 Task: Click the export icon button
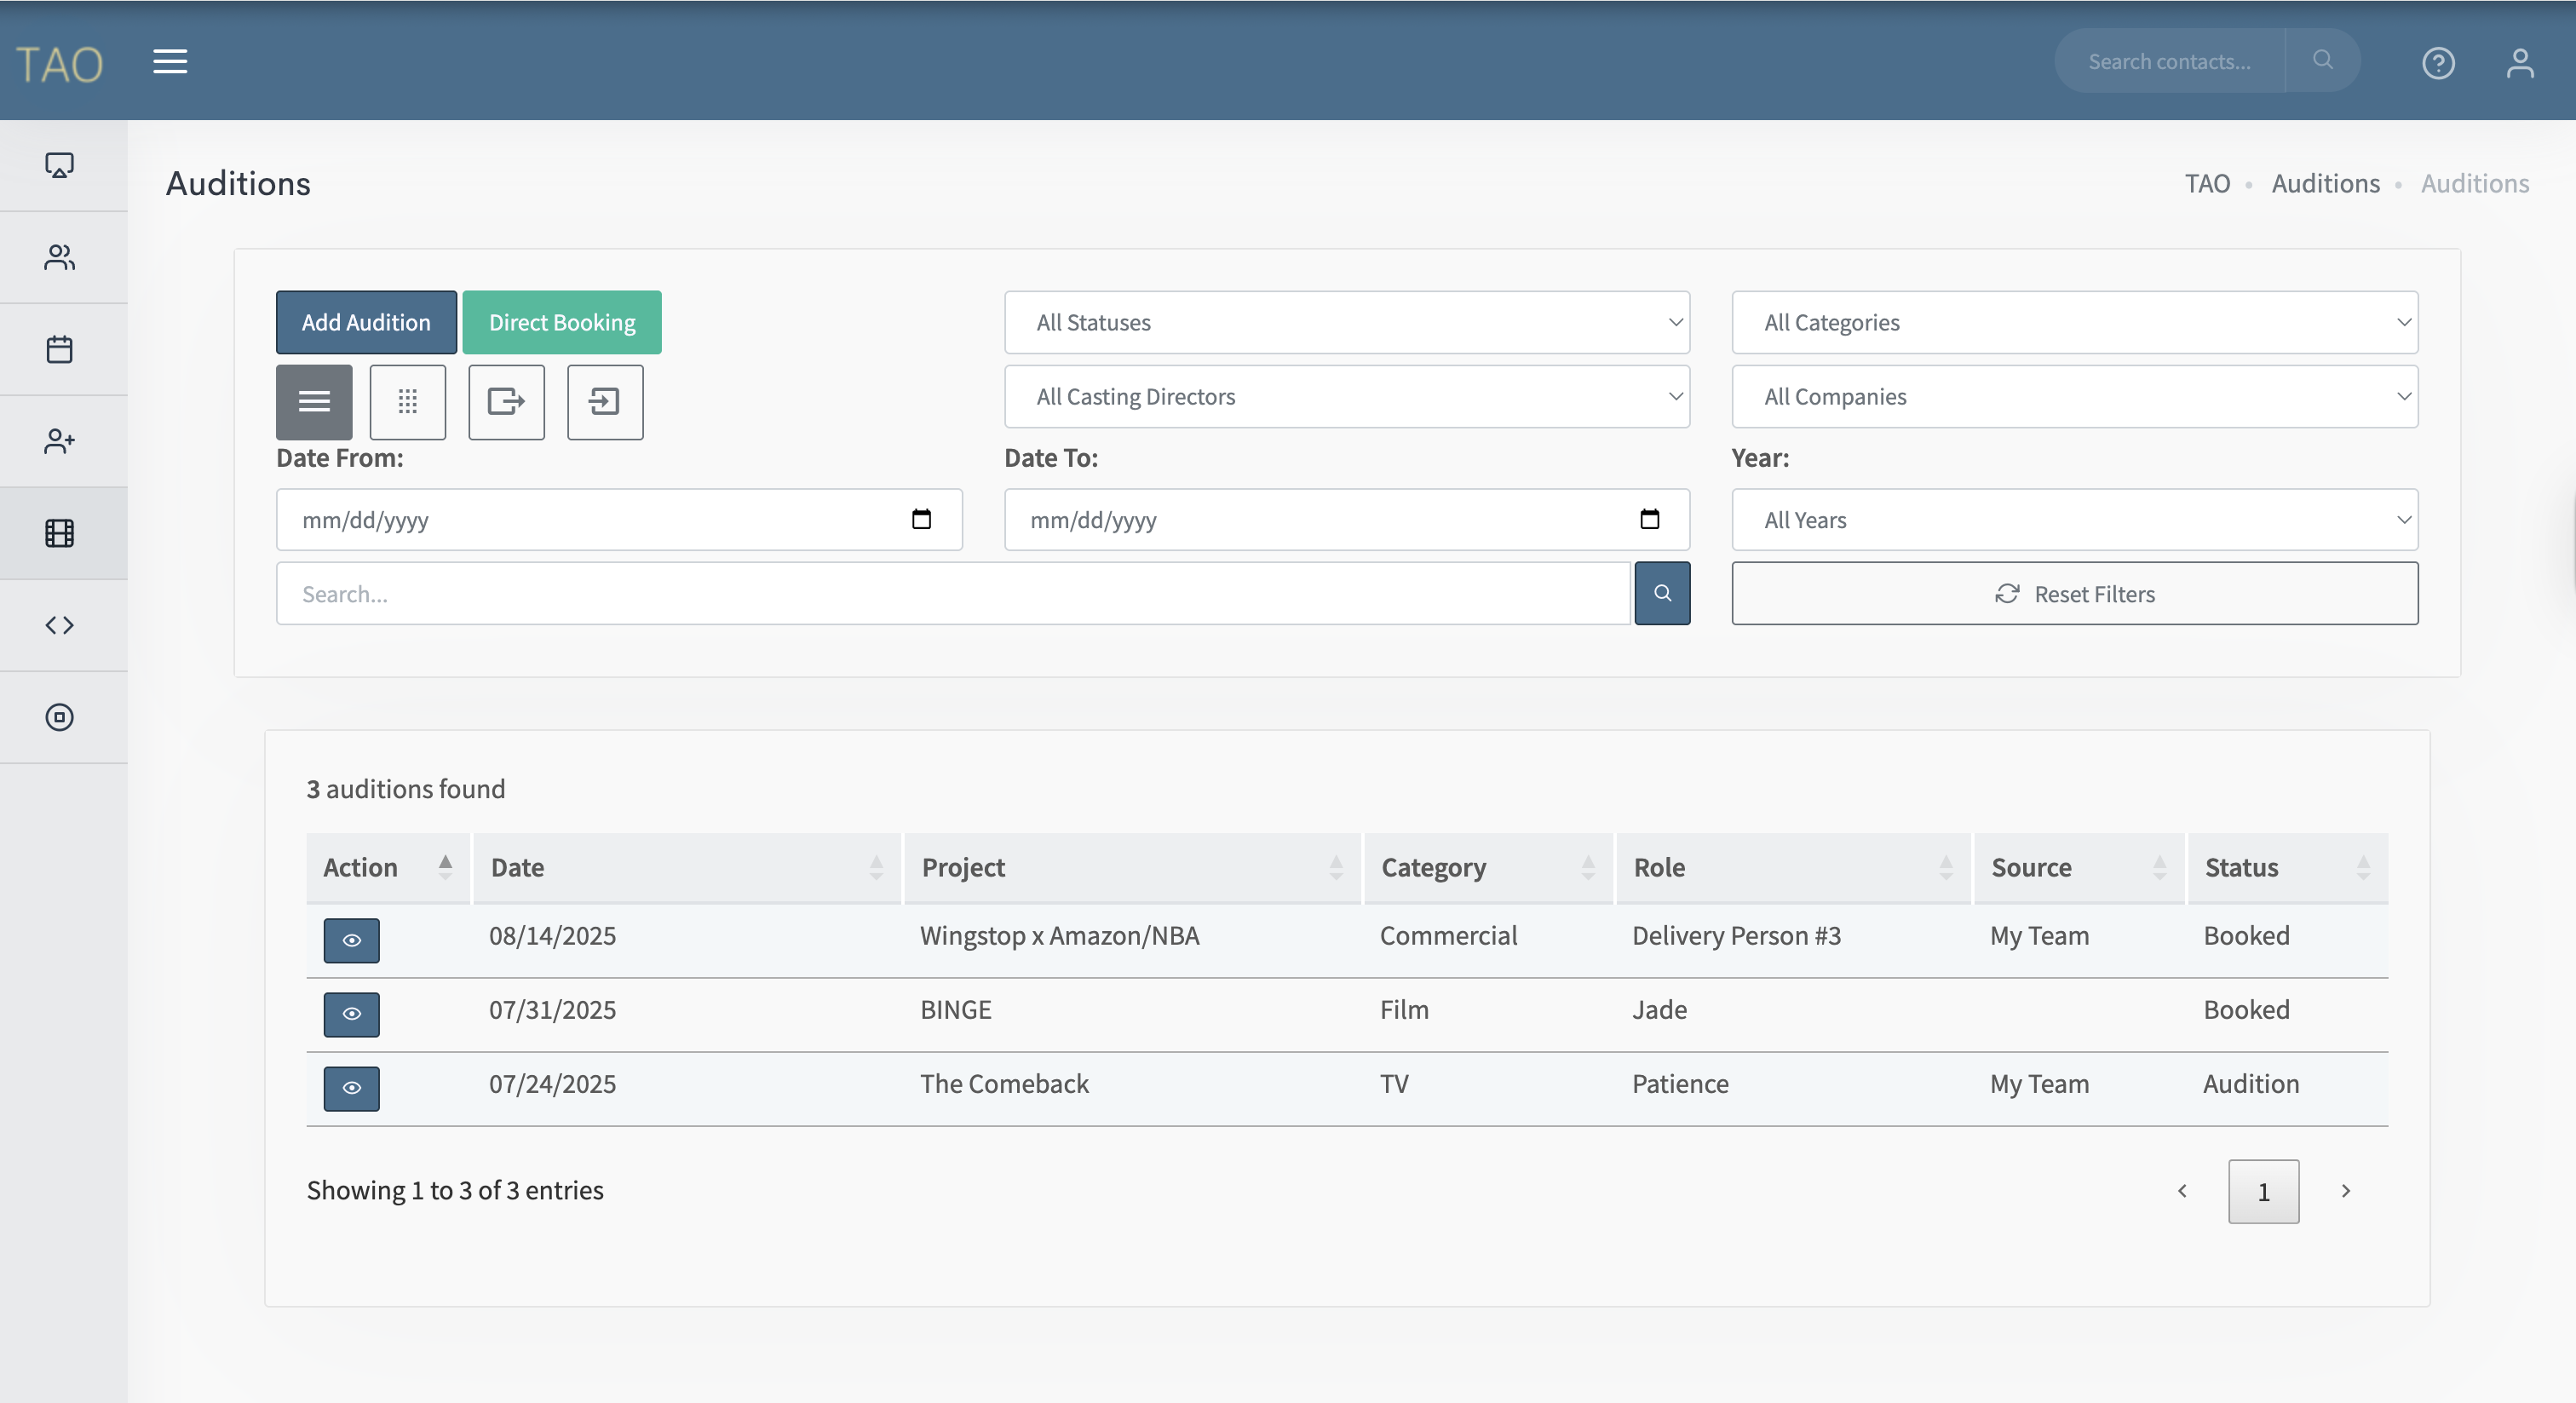pos(506,402)
